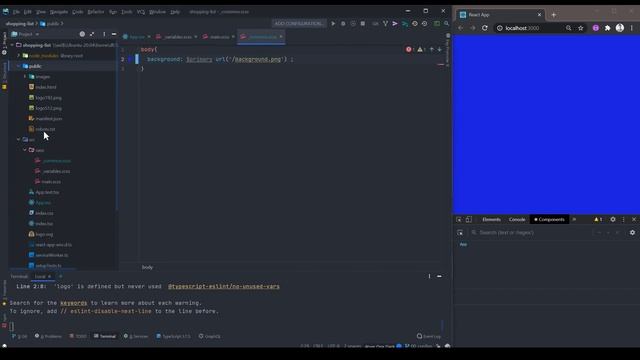Hide the Project panel with minus icon
The width and height of the screenshot is (640, 360).
click(x=114, y=34)
